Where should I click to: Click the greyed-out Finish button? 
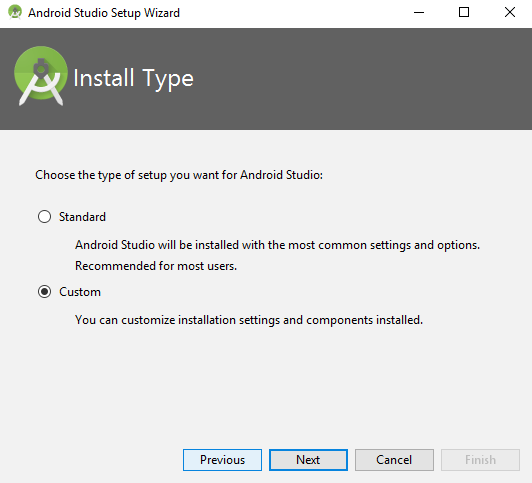point(480,460)
